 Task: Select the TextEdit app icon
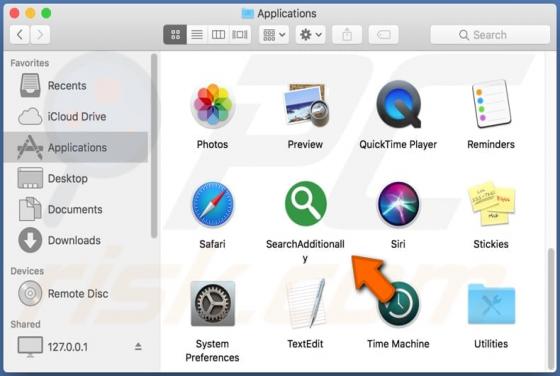click(306, 304)
